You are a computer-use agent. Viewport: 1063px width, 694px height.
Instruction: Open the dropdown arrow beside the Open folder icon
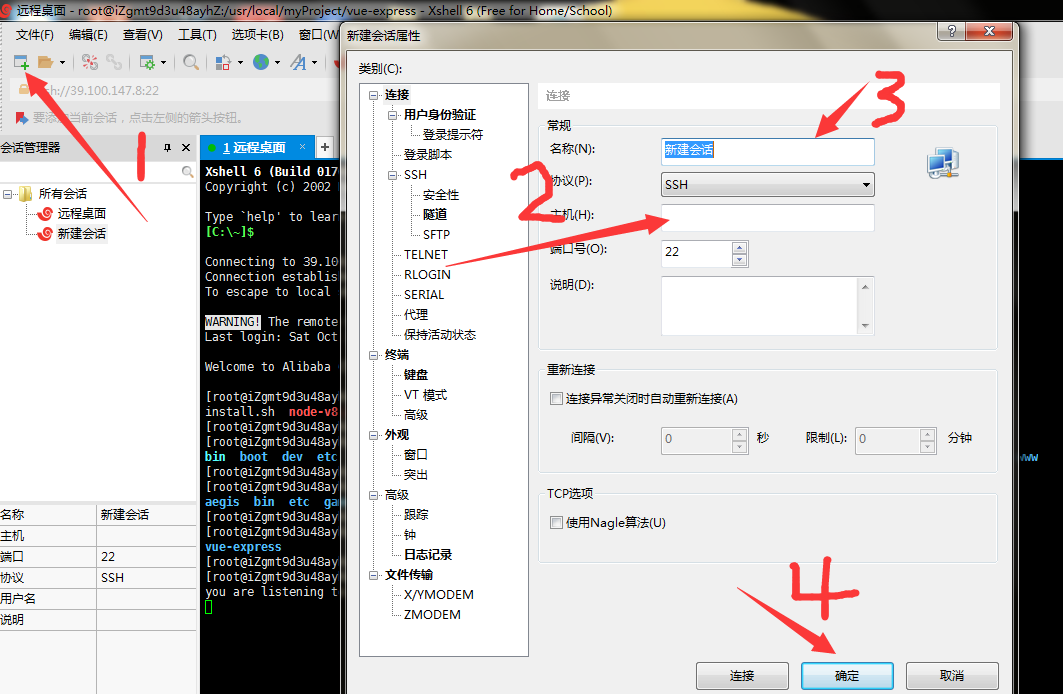coord(62,63)
